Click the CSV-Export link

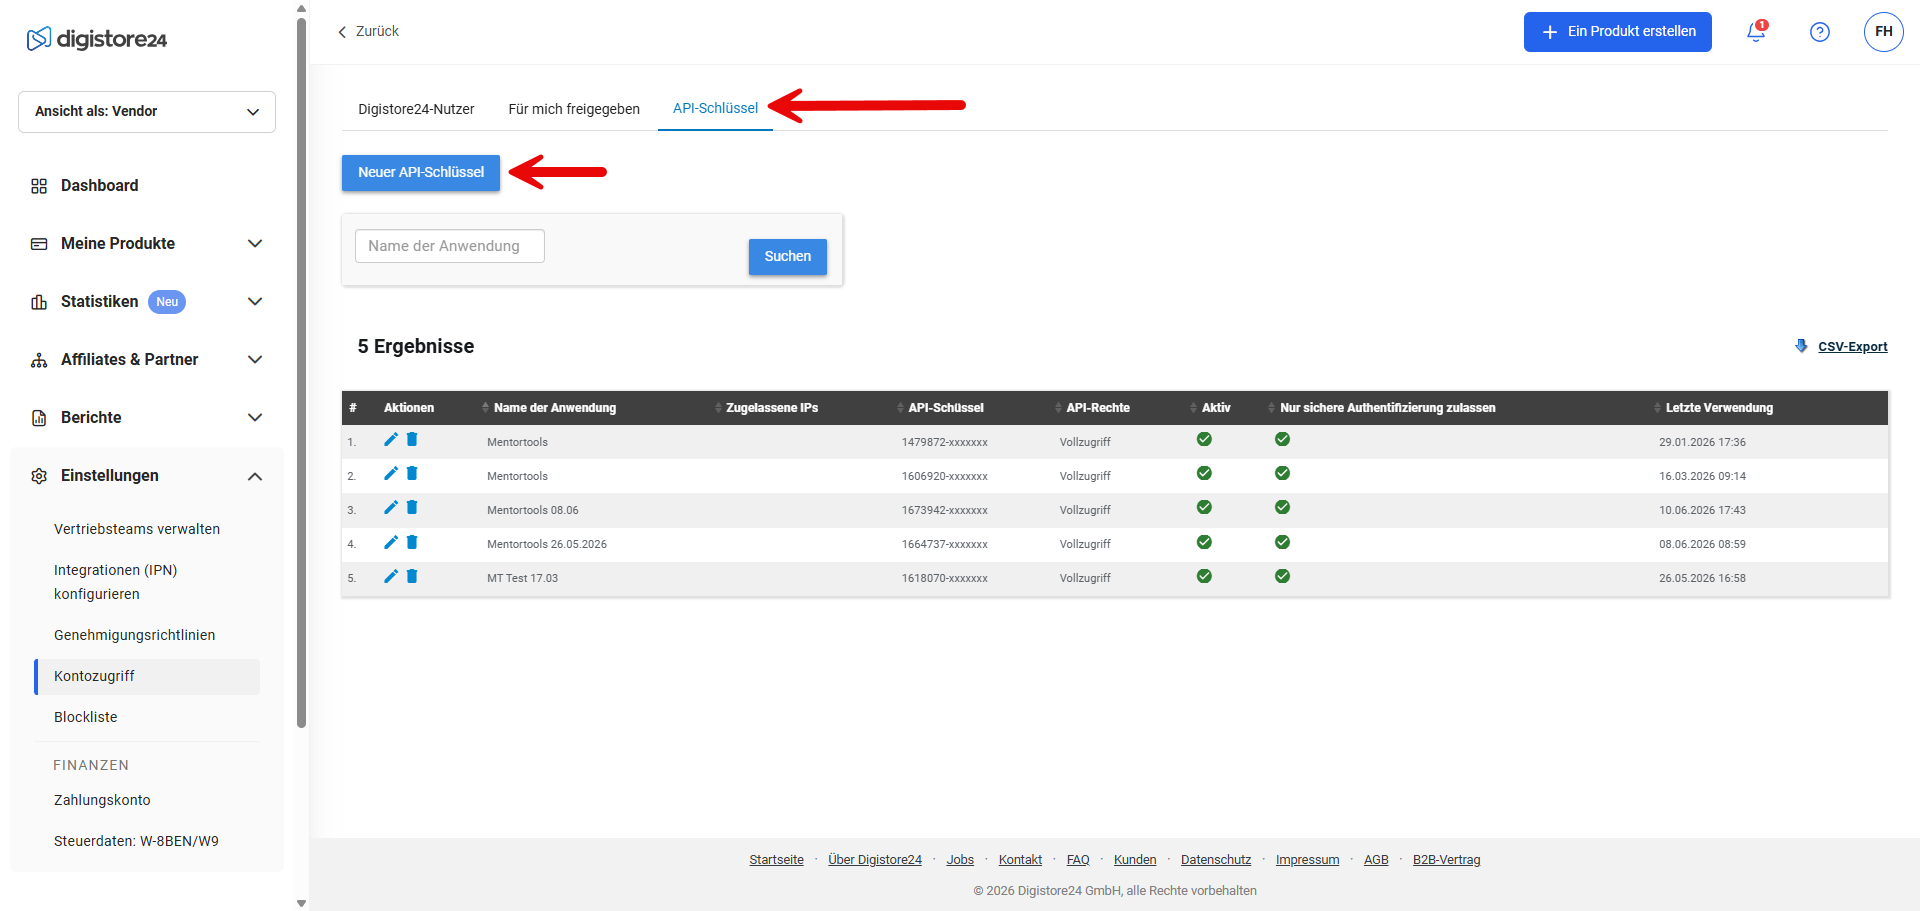click(1852, 347)
